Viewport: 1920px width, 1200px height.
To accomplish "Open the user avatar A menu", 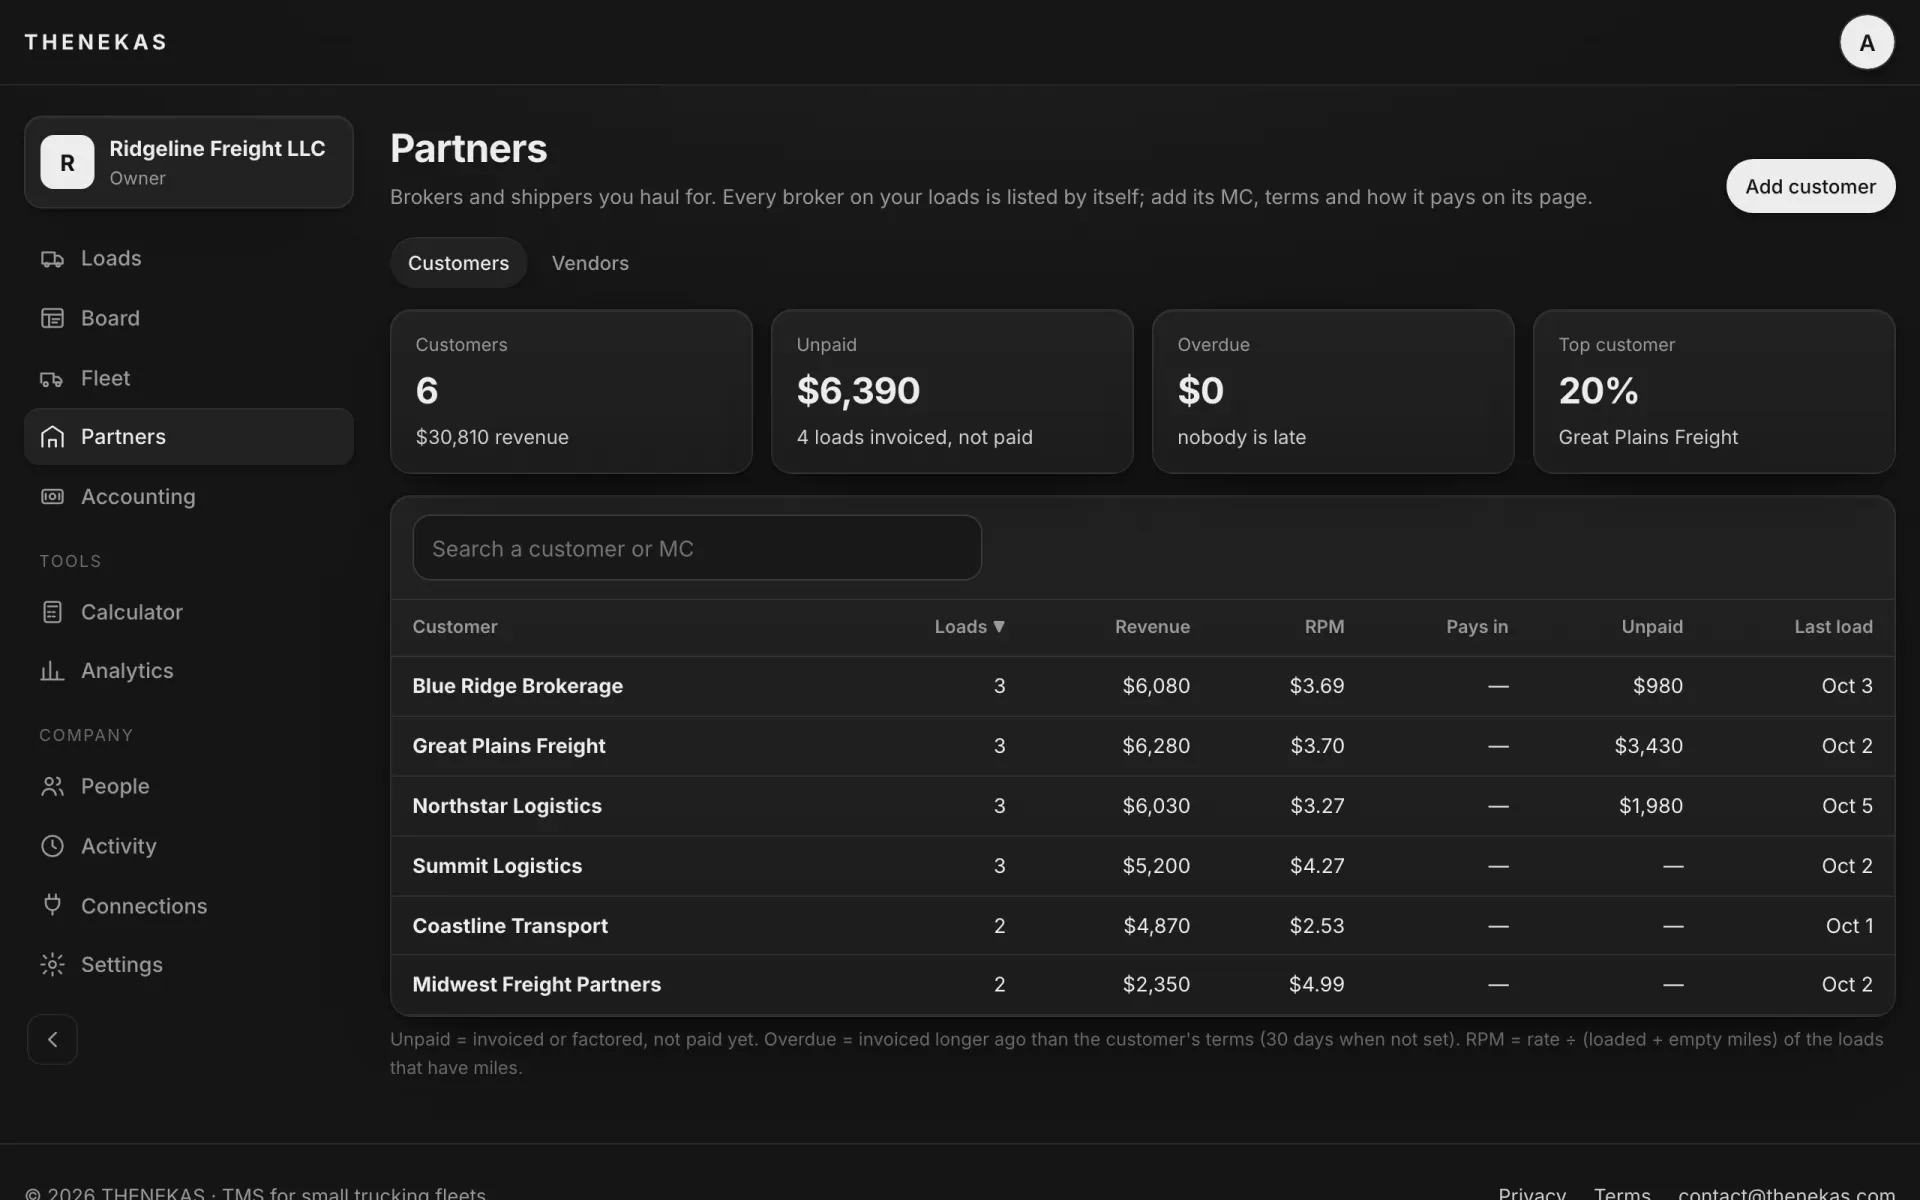I will point(1866,42).
